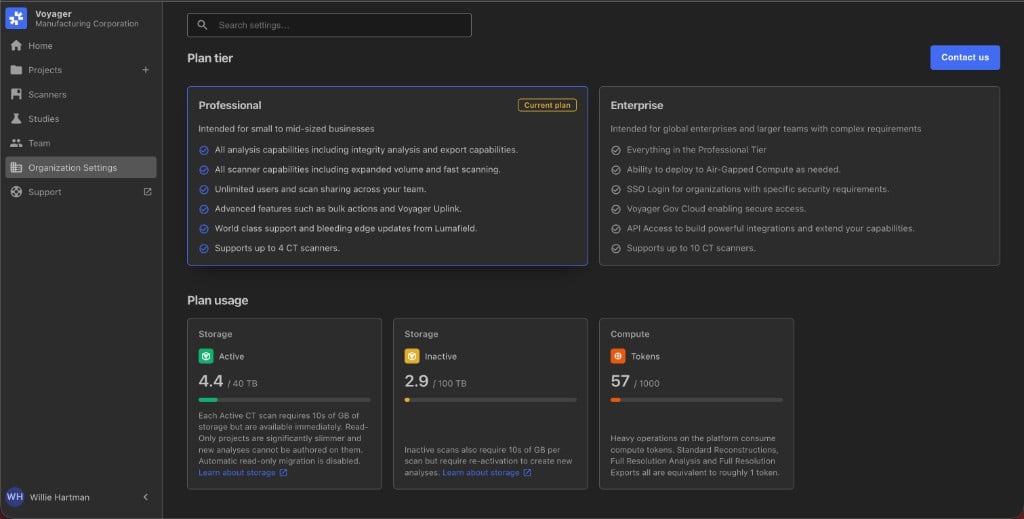1024x519 pixels.
Task: Click the Support lifebuoy icon
Action: [16, 192]
